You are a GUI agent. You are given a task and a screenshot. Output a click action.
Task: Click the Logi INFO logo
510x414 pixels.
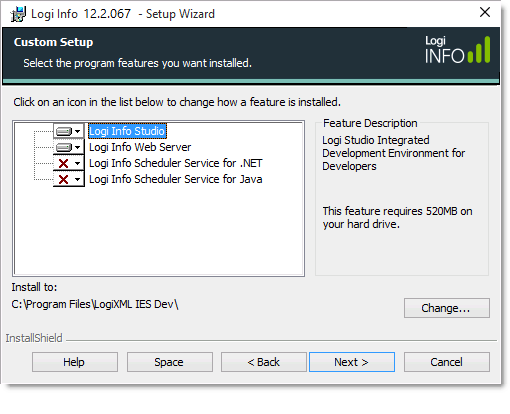(x=457, y=50)
